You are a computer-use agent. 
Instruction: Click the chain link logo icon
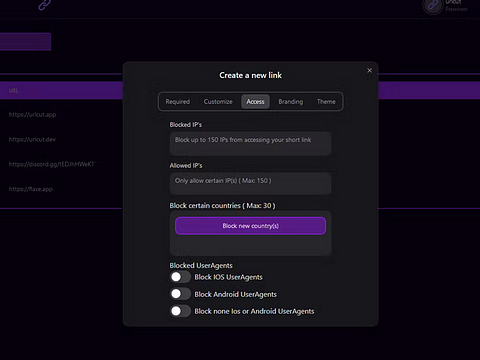[x=45, y=5]
